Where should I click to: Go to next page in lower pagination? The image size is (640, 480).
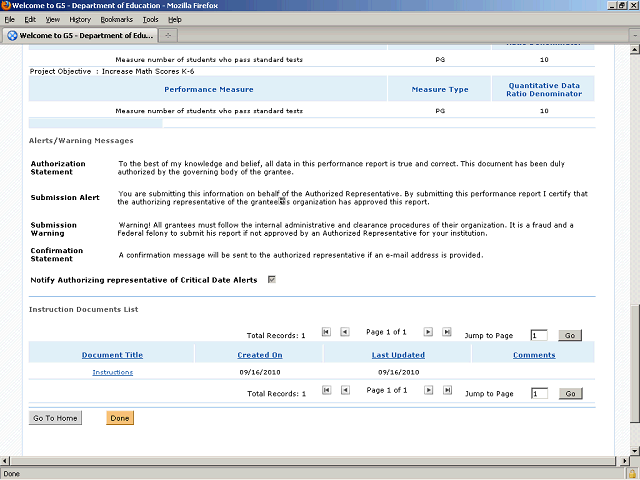[x=428, y=390]
